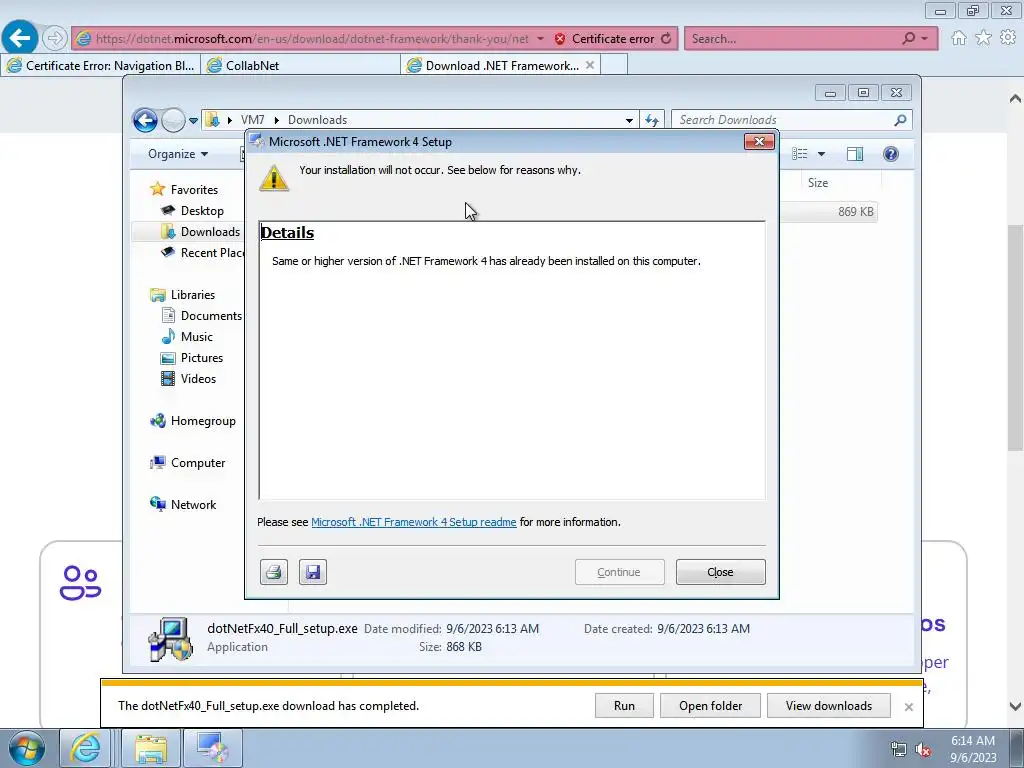Viewport: 1024px width, 768px height.
Task: Open IE tools gear icon
Action: click(1008, 38)
